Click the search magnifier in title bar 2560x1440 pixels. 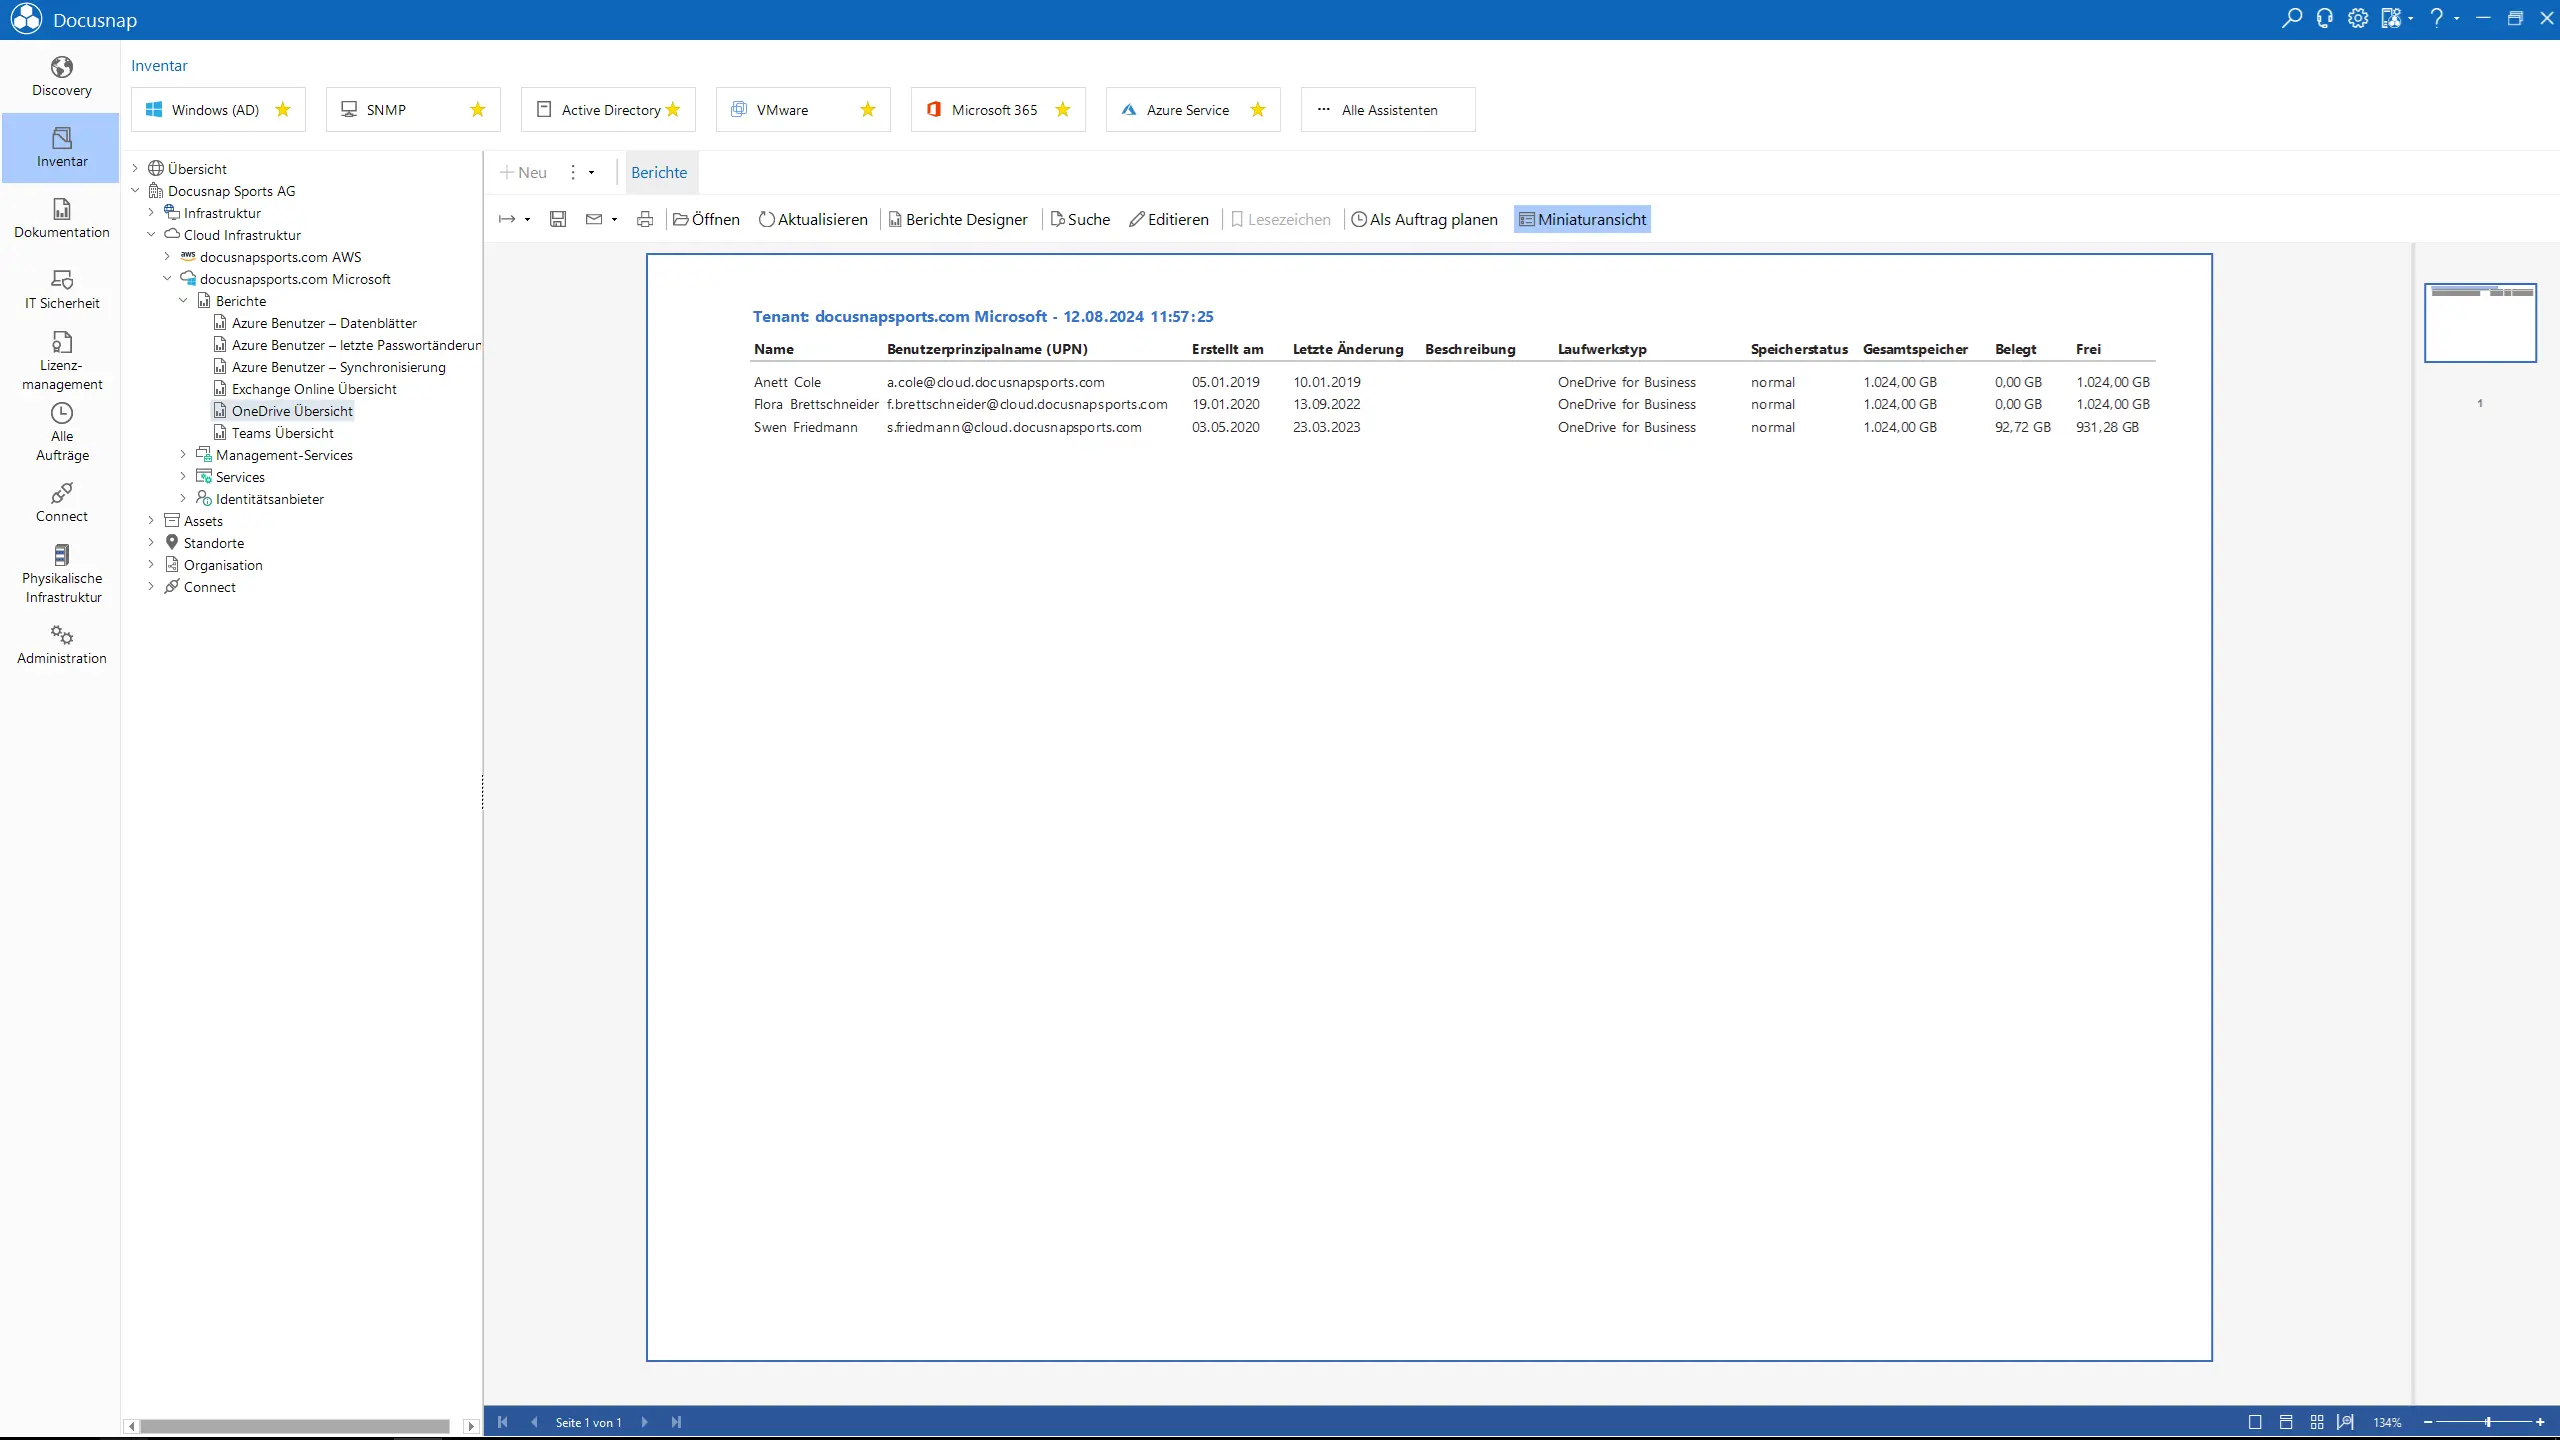[x=2291, y=18]
